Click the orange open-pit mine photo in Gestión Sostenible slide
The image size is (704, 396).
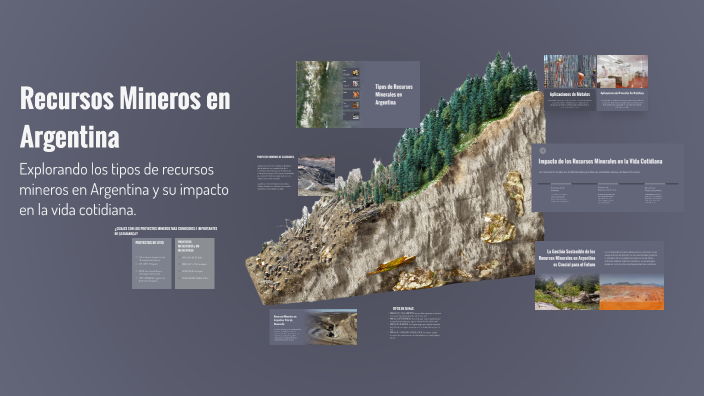pyautogui.click(x=632, y=292)
